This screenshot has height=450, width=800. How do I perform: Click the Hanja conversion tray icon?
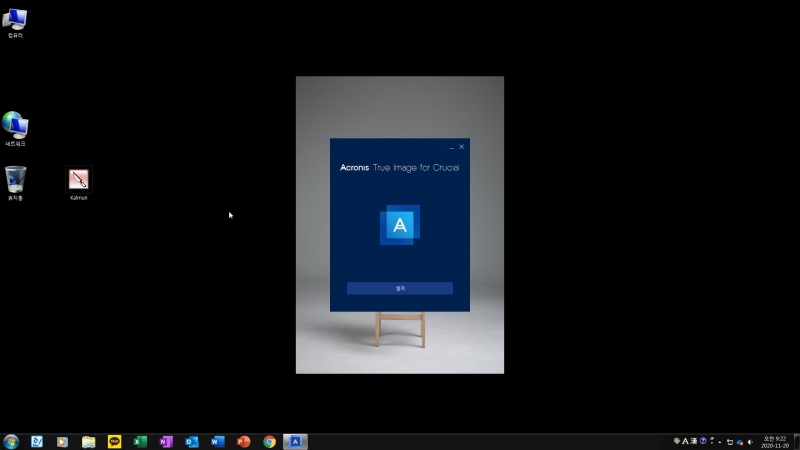(694, 442)
